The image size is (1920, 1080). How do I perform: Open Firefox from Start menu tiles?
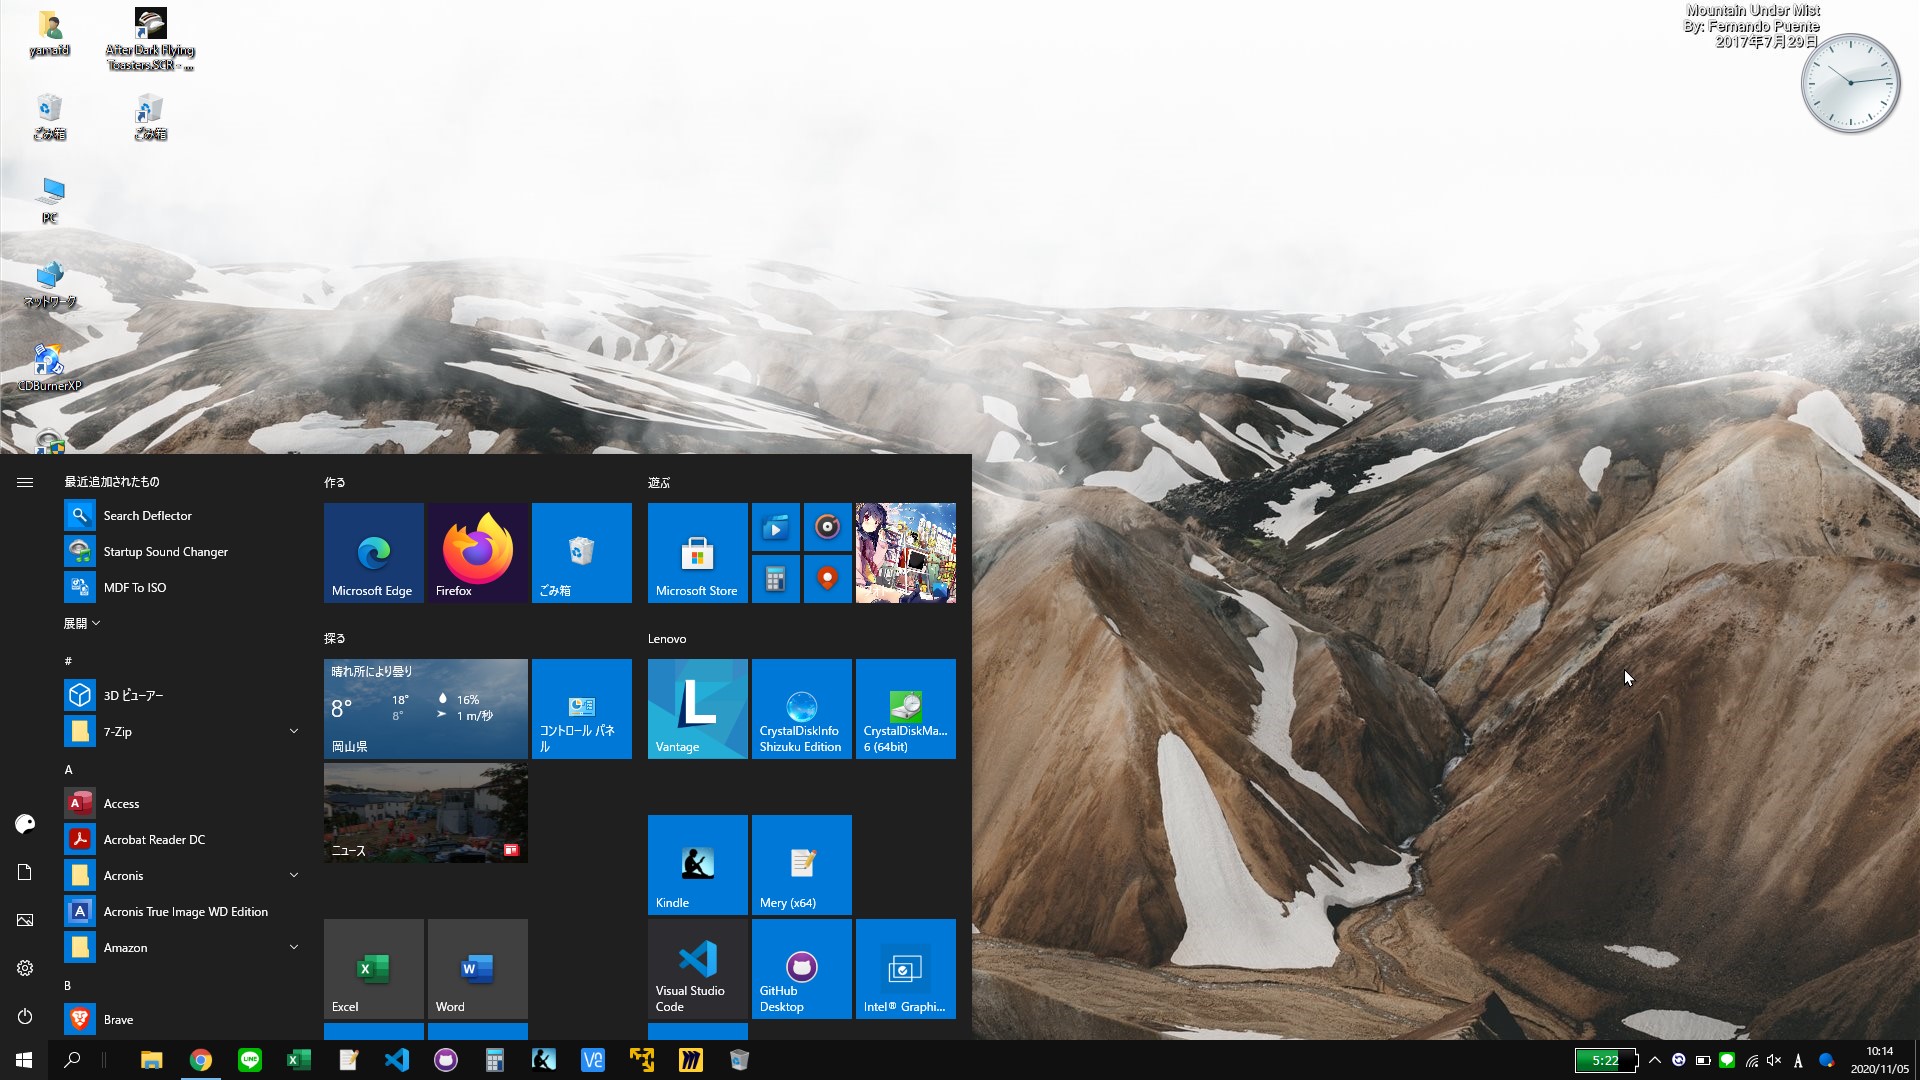click(x=476, y=551)
